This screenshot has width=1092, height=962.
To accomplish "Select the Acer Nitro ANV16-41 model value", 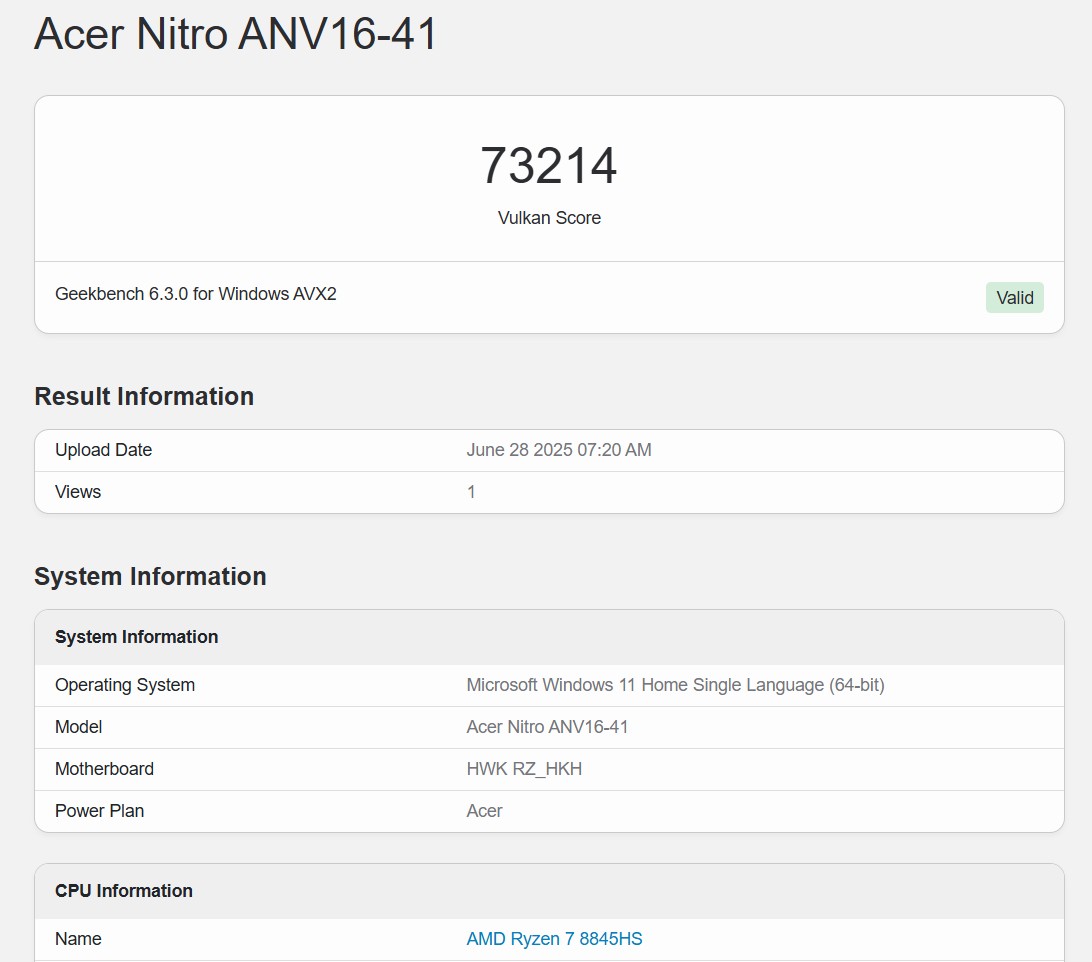I will pyautogui.click(x=547, y=727).
